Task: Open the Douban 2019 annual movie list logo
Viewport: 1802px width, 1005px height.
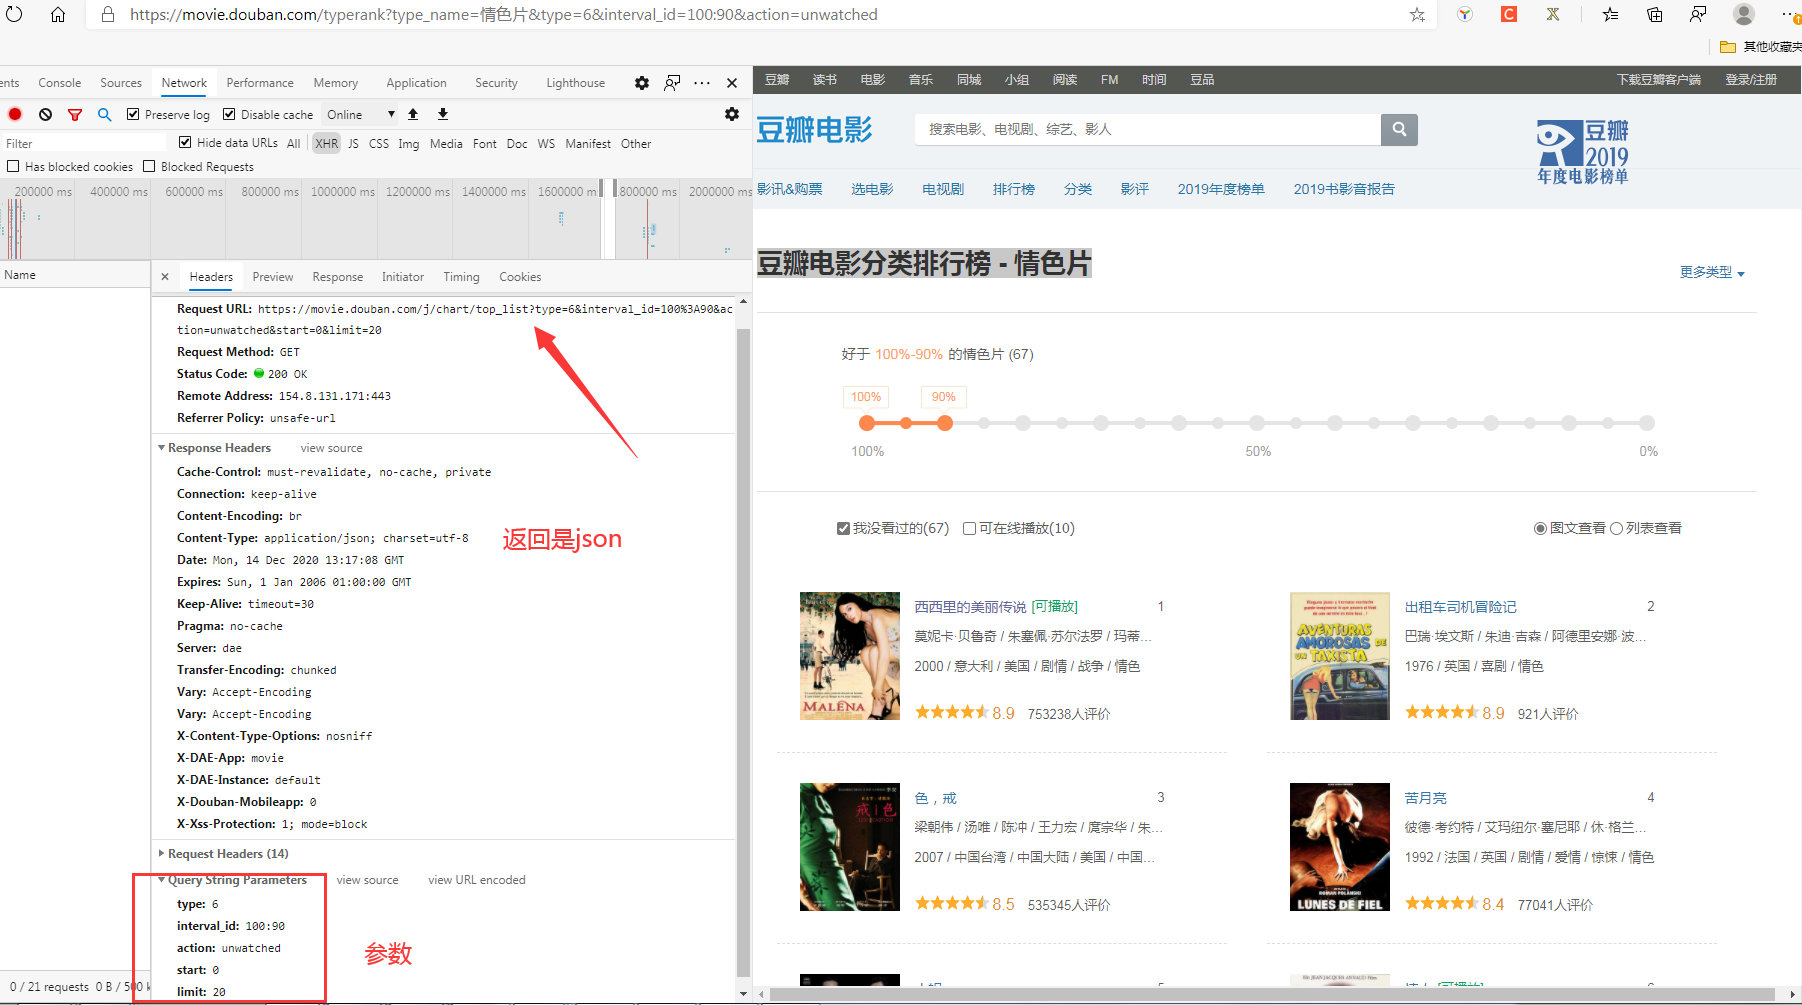Action: pos(1583,151)
